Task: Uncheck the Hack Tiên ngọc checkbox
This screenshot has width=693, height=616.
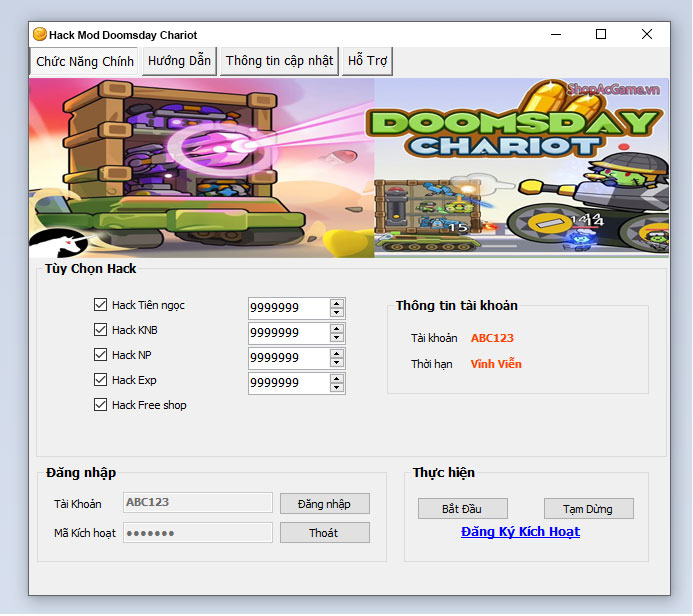Action: click(100, 304)
